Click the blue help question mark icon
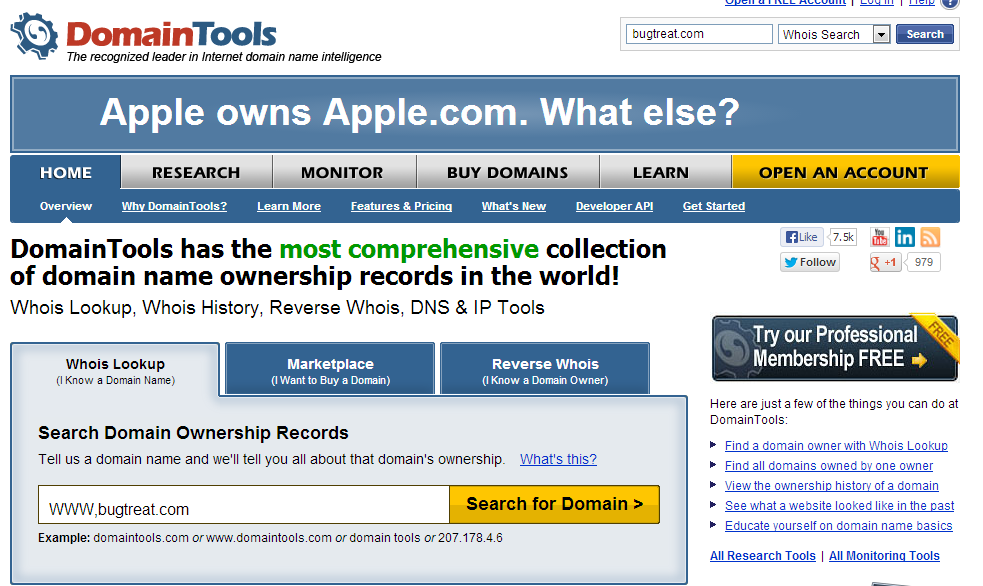This screenshot has width=983, height=586. 950,3
